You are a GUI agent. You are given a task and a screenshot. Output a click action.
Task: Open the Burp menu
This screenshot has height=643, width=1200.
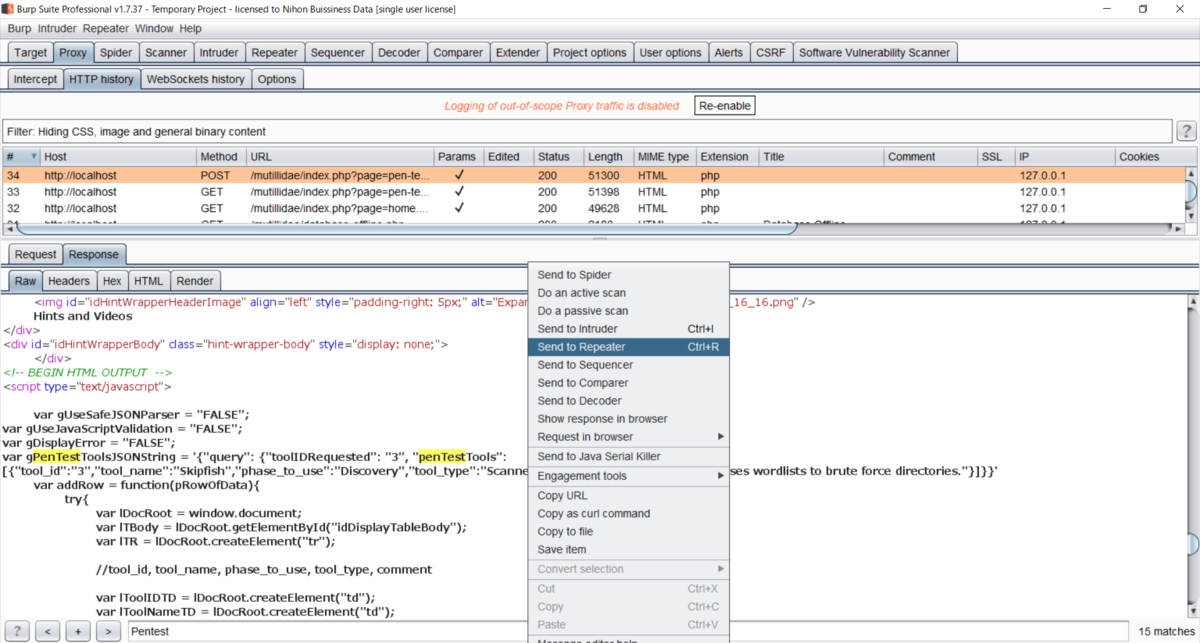[19, 29]
